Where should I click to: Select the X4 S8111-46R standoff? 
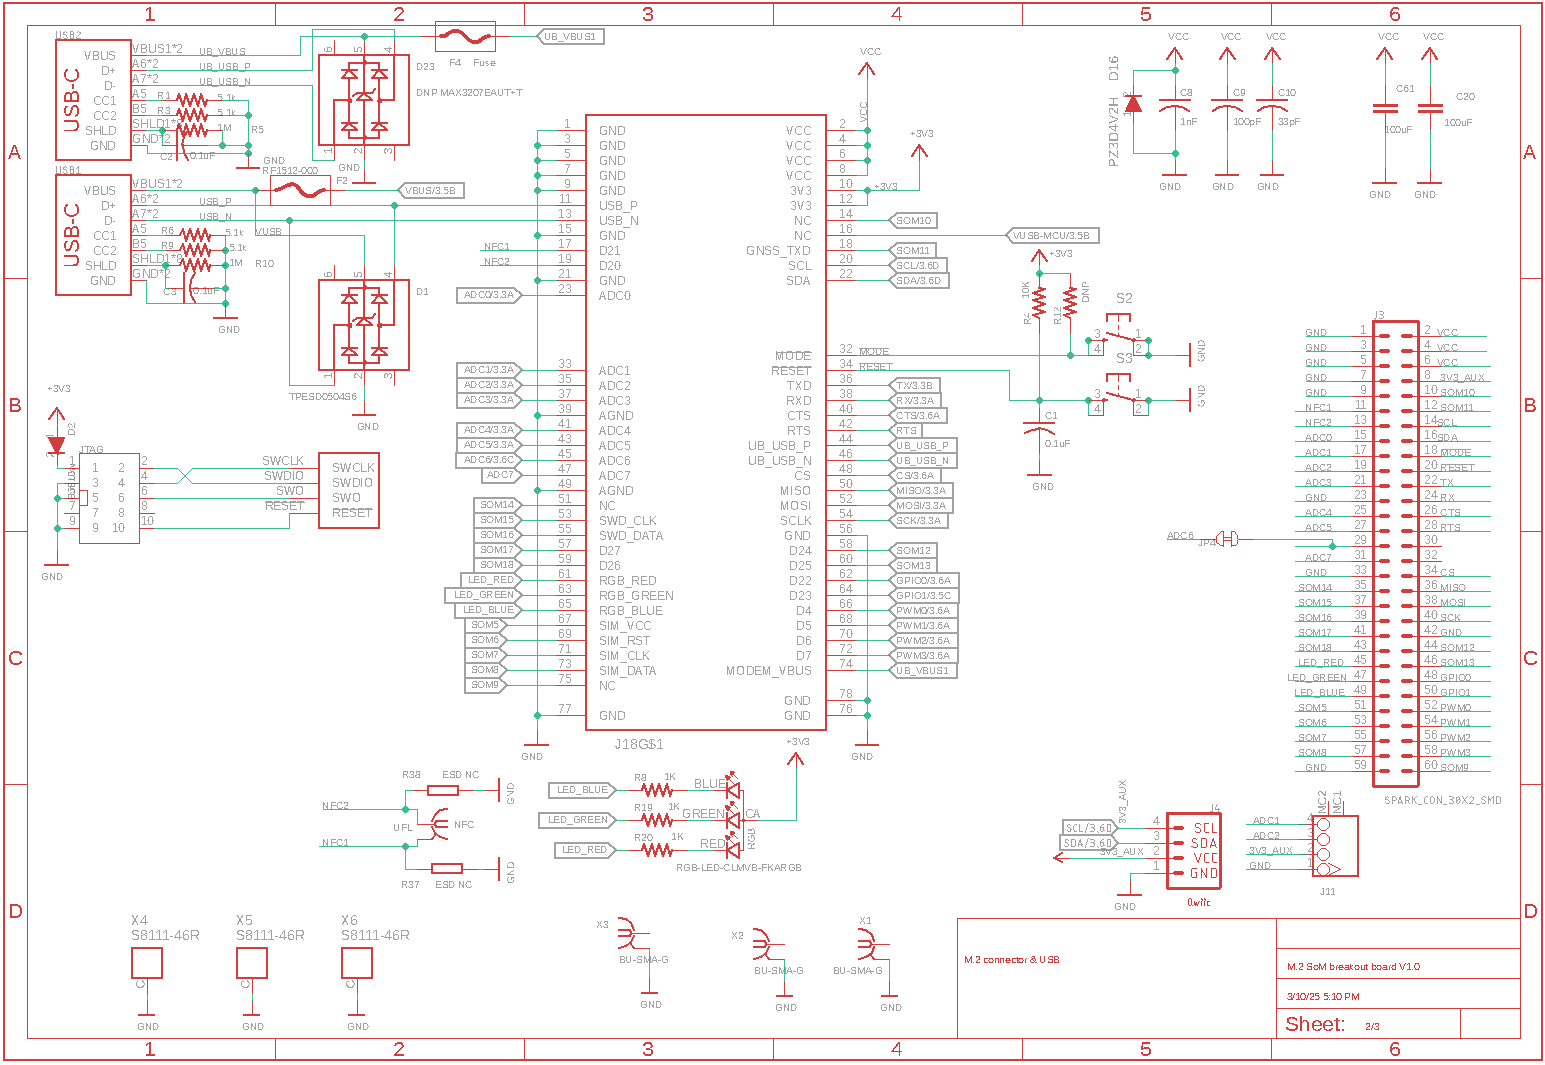coord(147,963)
